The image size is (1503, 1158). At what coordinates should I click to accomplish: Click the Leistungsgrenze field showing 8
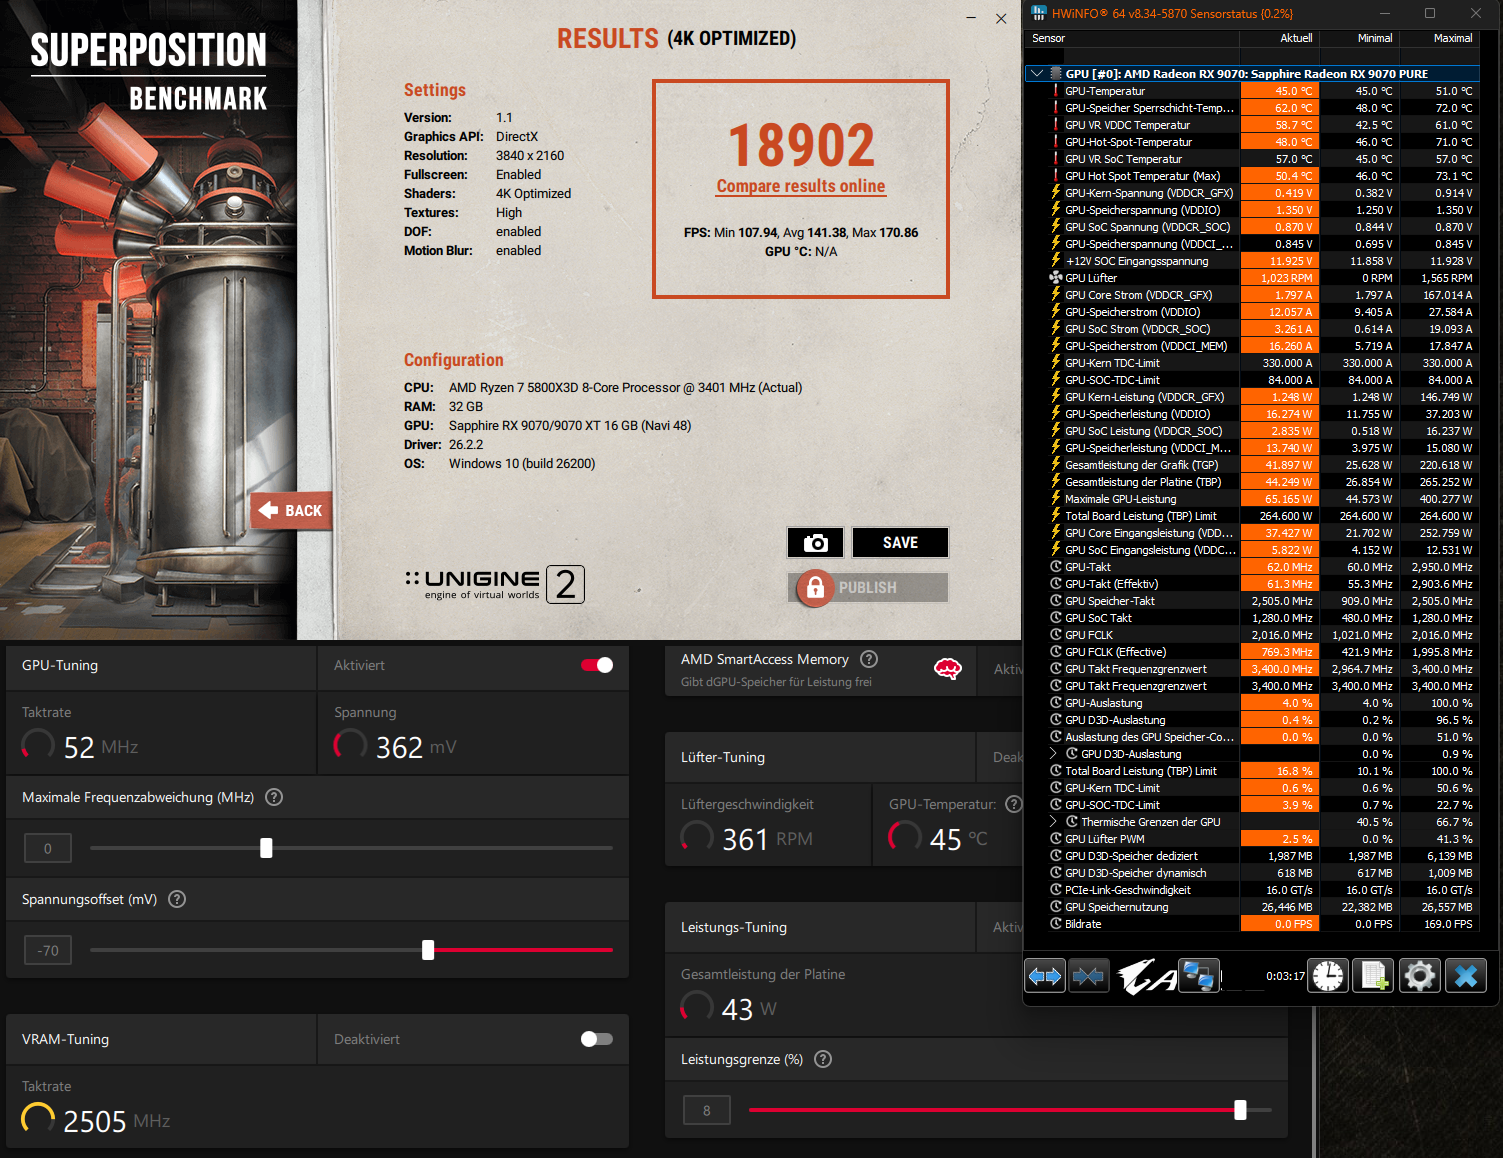707,1110
